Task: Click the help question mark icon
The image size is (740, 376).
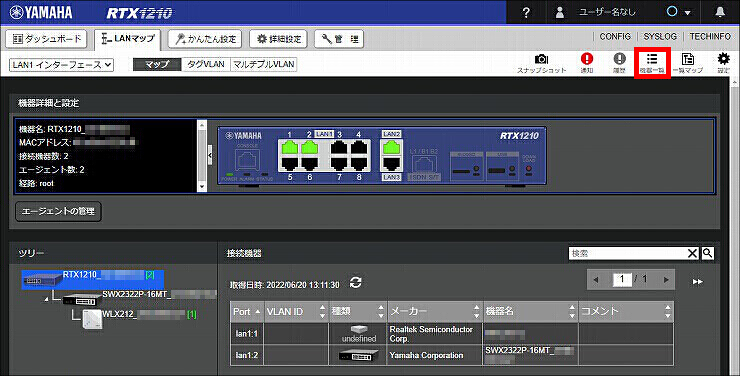Action: (x=526, y=13)
